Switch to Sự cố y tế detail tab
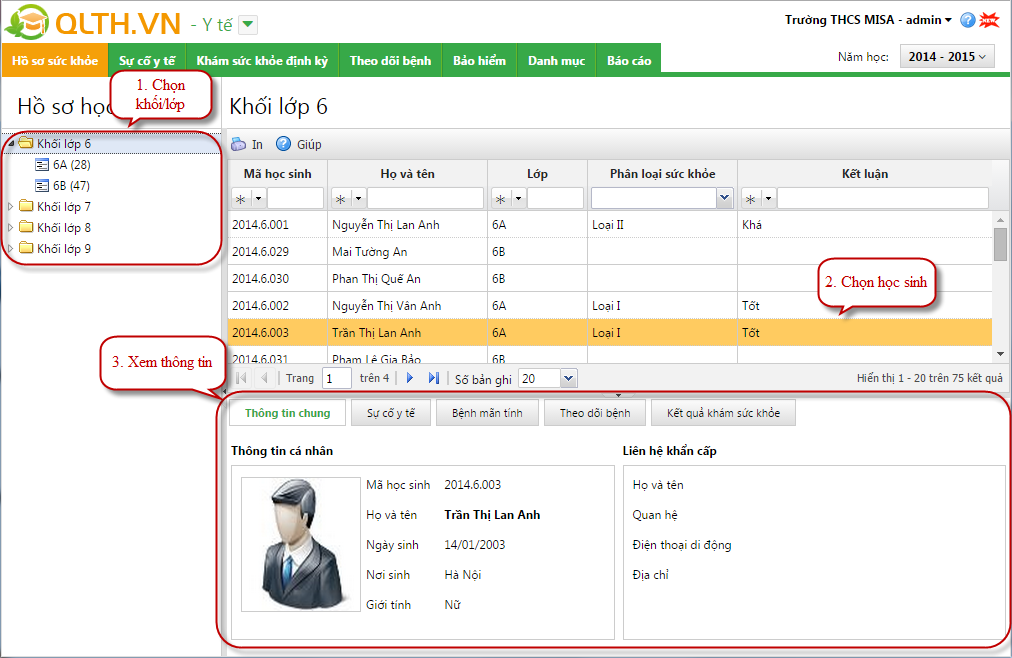The width and height of the screenshot is (1012, 658). tap(391, 413)
